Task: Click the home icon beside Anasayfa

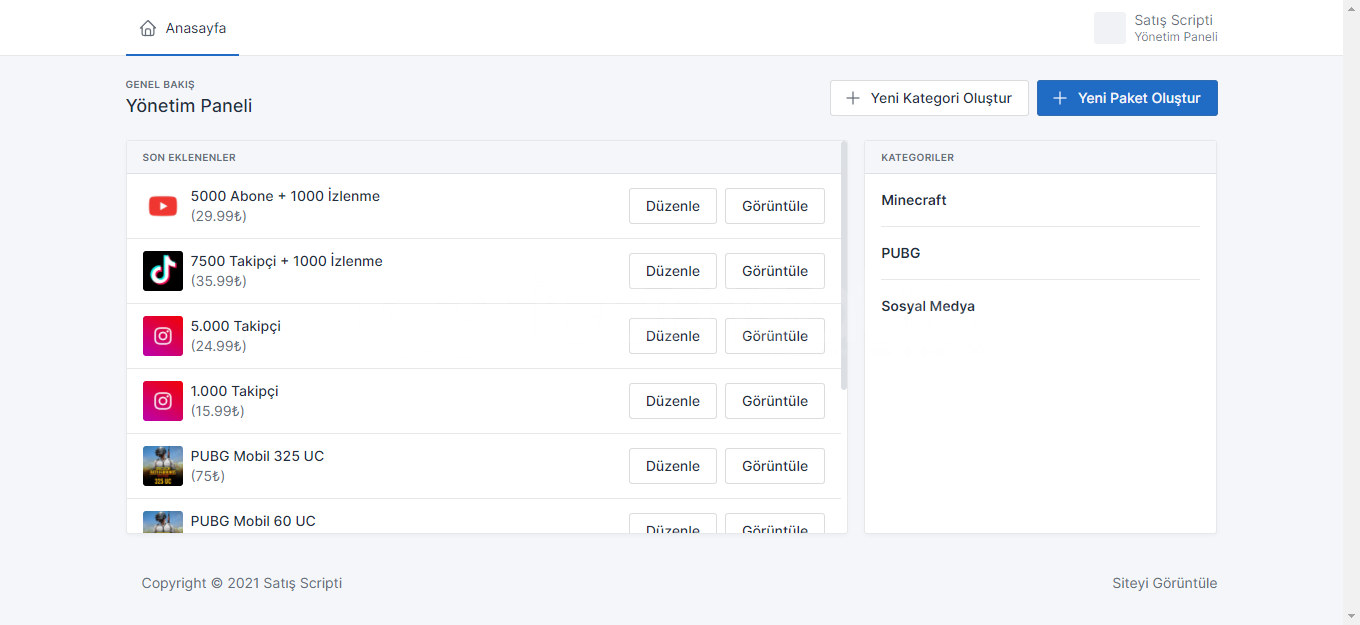Action: point(148,28)
